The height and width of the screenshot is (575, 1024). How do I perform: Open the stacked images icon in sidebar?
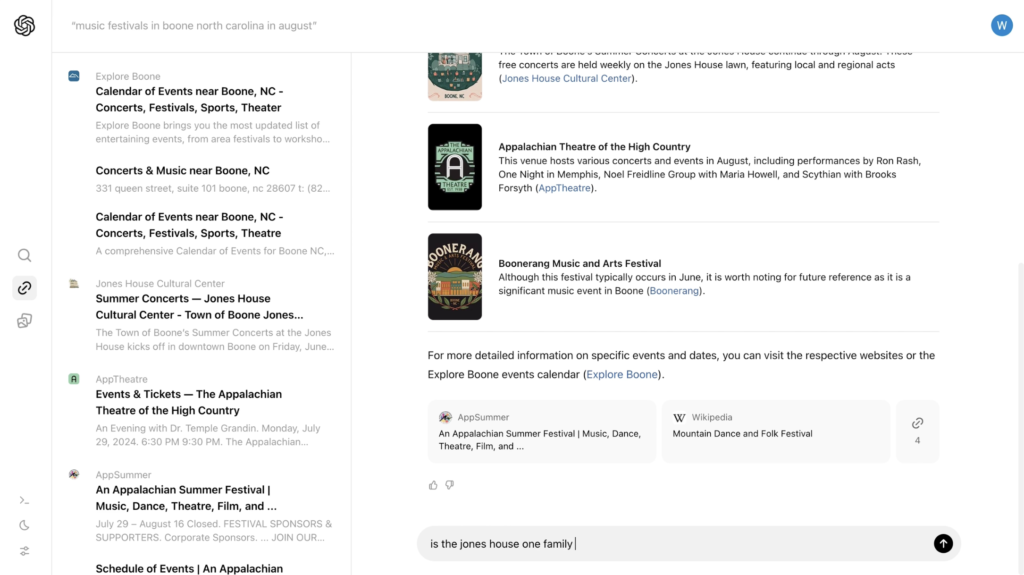(24, 320)
